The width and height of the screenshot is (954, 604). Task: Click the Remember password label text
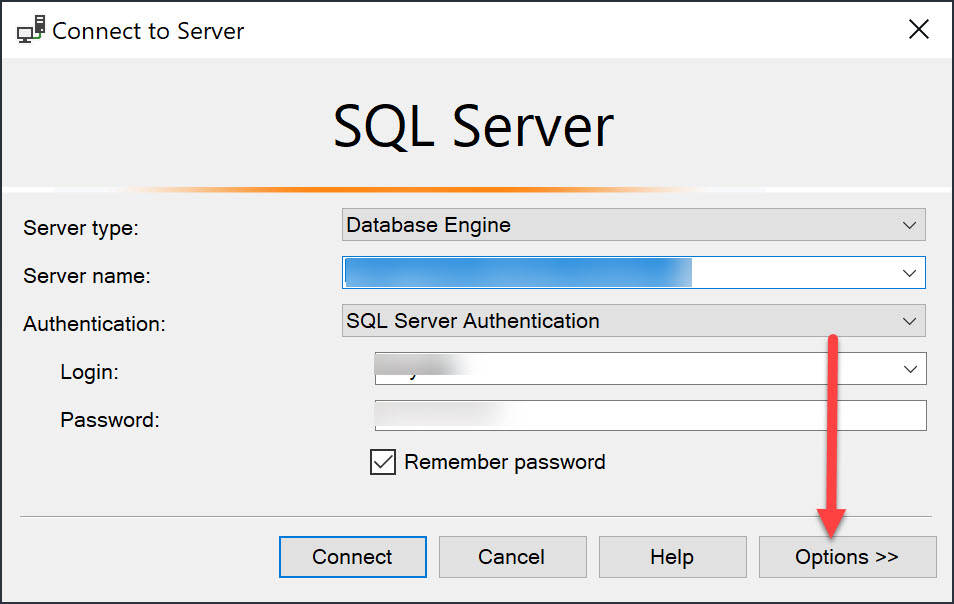tap(505, 462)
